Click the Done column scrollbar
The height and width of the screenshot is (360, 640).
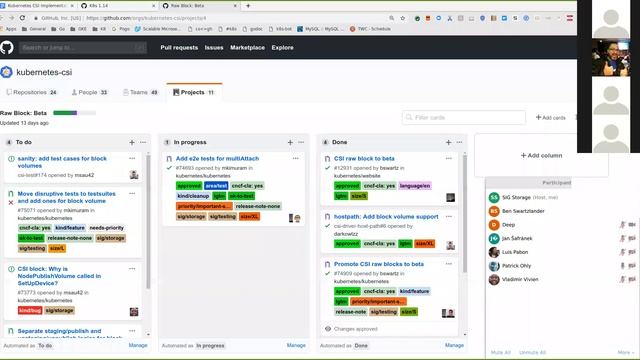[464, 212]
